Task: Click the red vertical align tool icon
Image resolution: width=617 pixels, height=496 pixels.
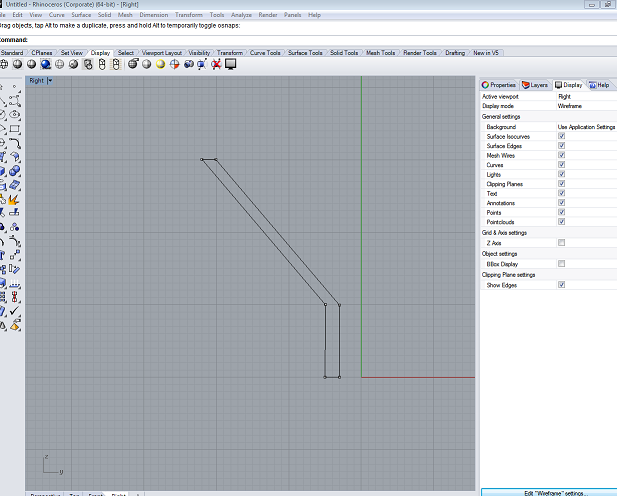Action: point(15,296)
